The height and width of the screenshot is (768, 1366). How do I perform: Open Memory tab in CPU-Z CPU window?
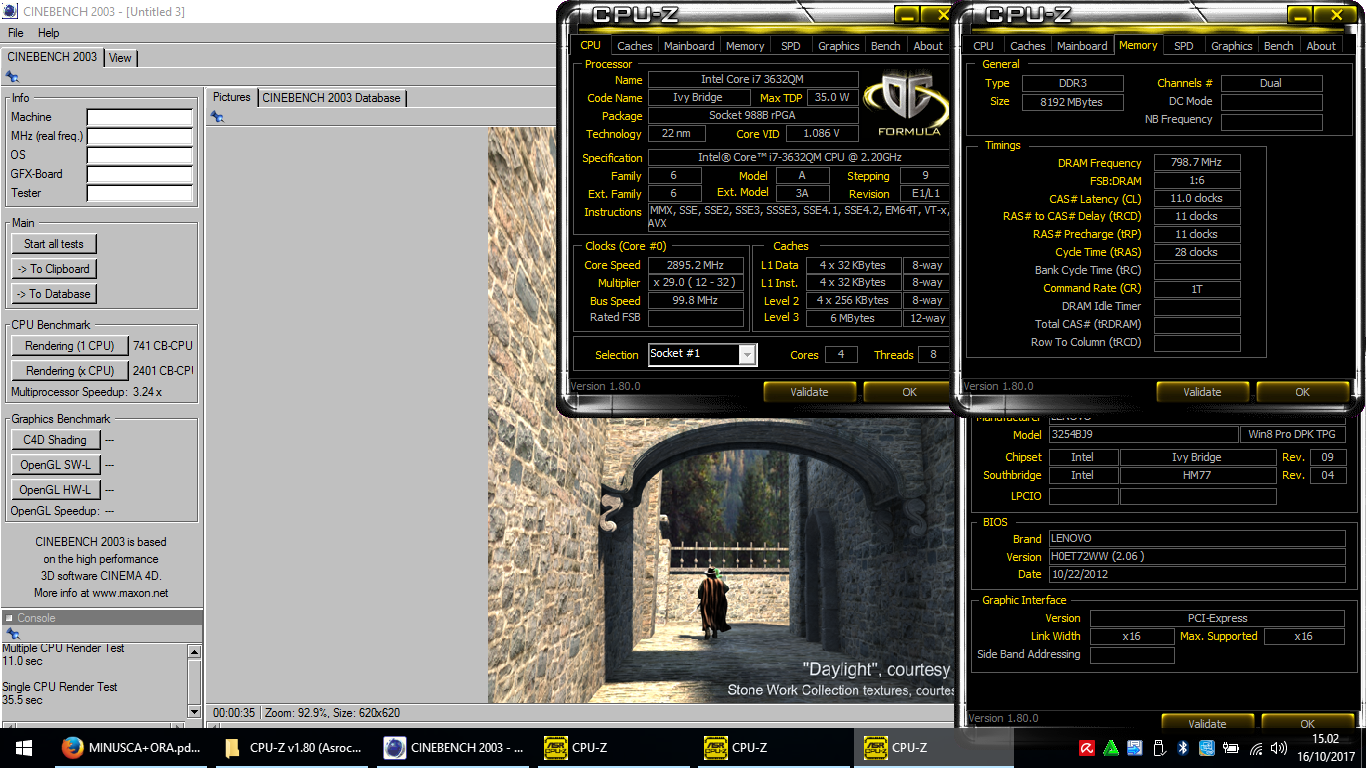click(x=745, y=46)
